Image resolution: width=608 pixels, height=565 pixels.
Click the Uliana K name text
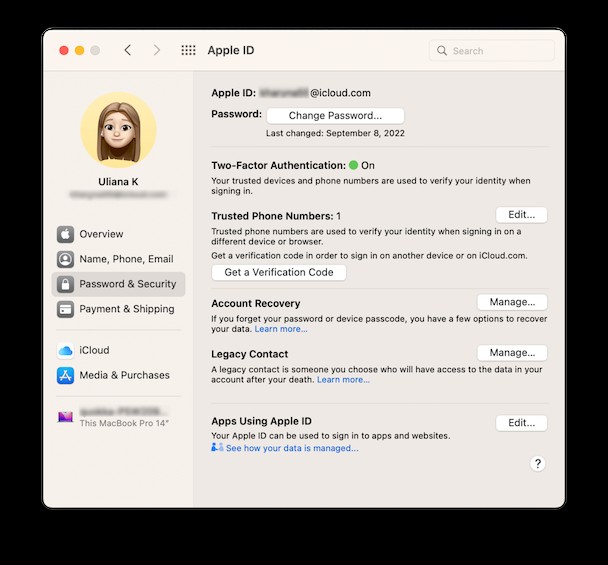pyautogui.click(x=118, y=182)
